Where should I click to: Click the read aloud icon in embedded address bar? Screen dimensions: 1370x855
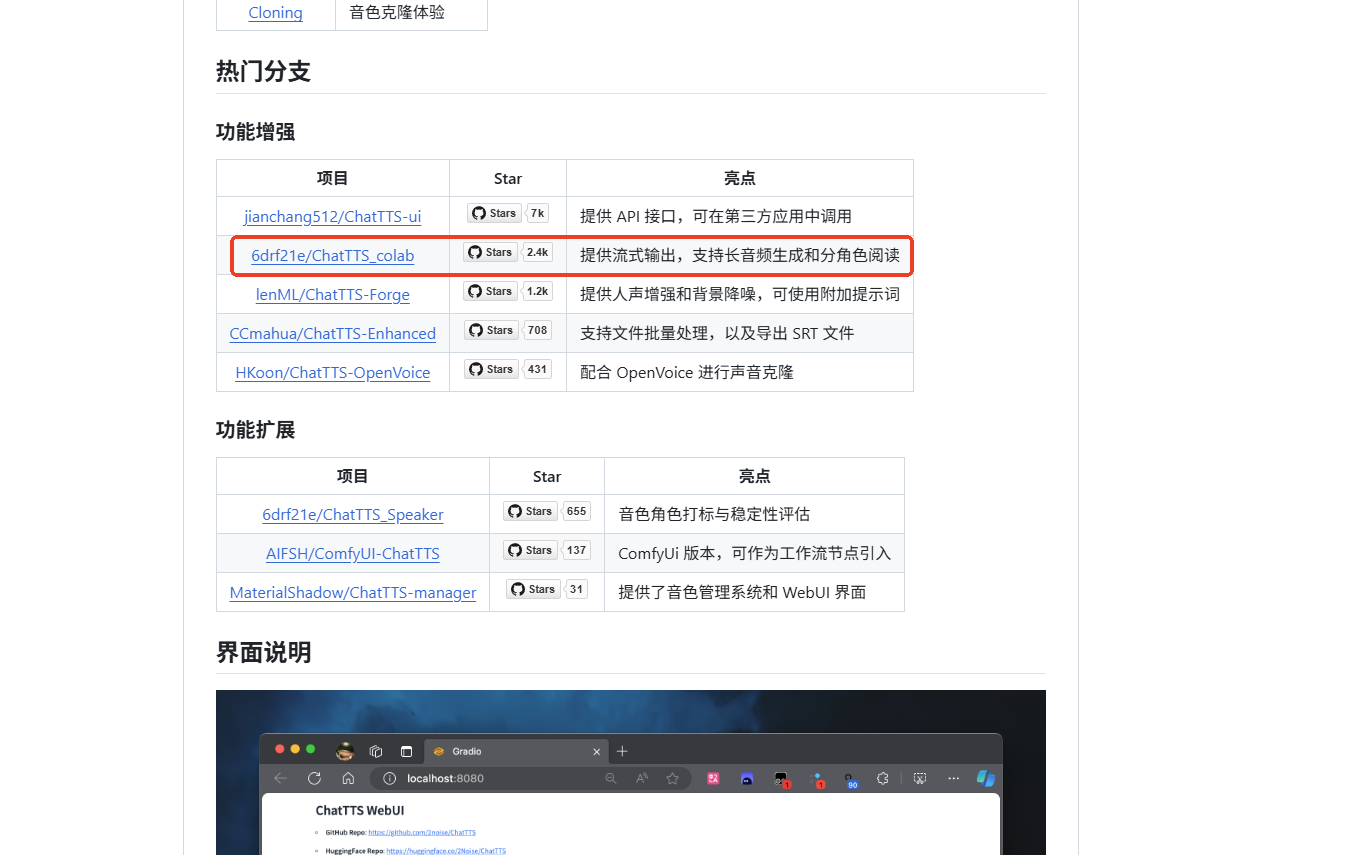[642, 778]
